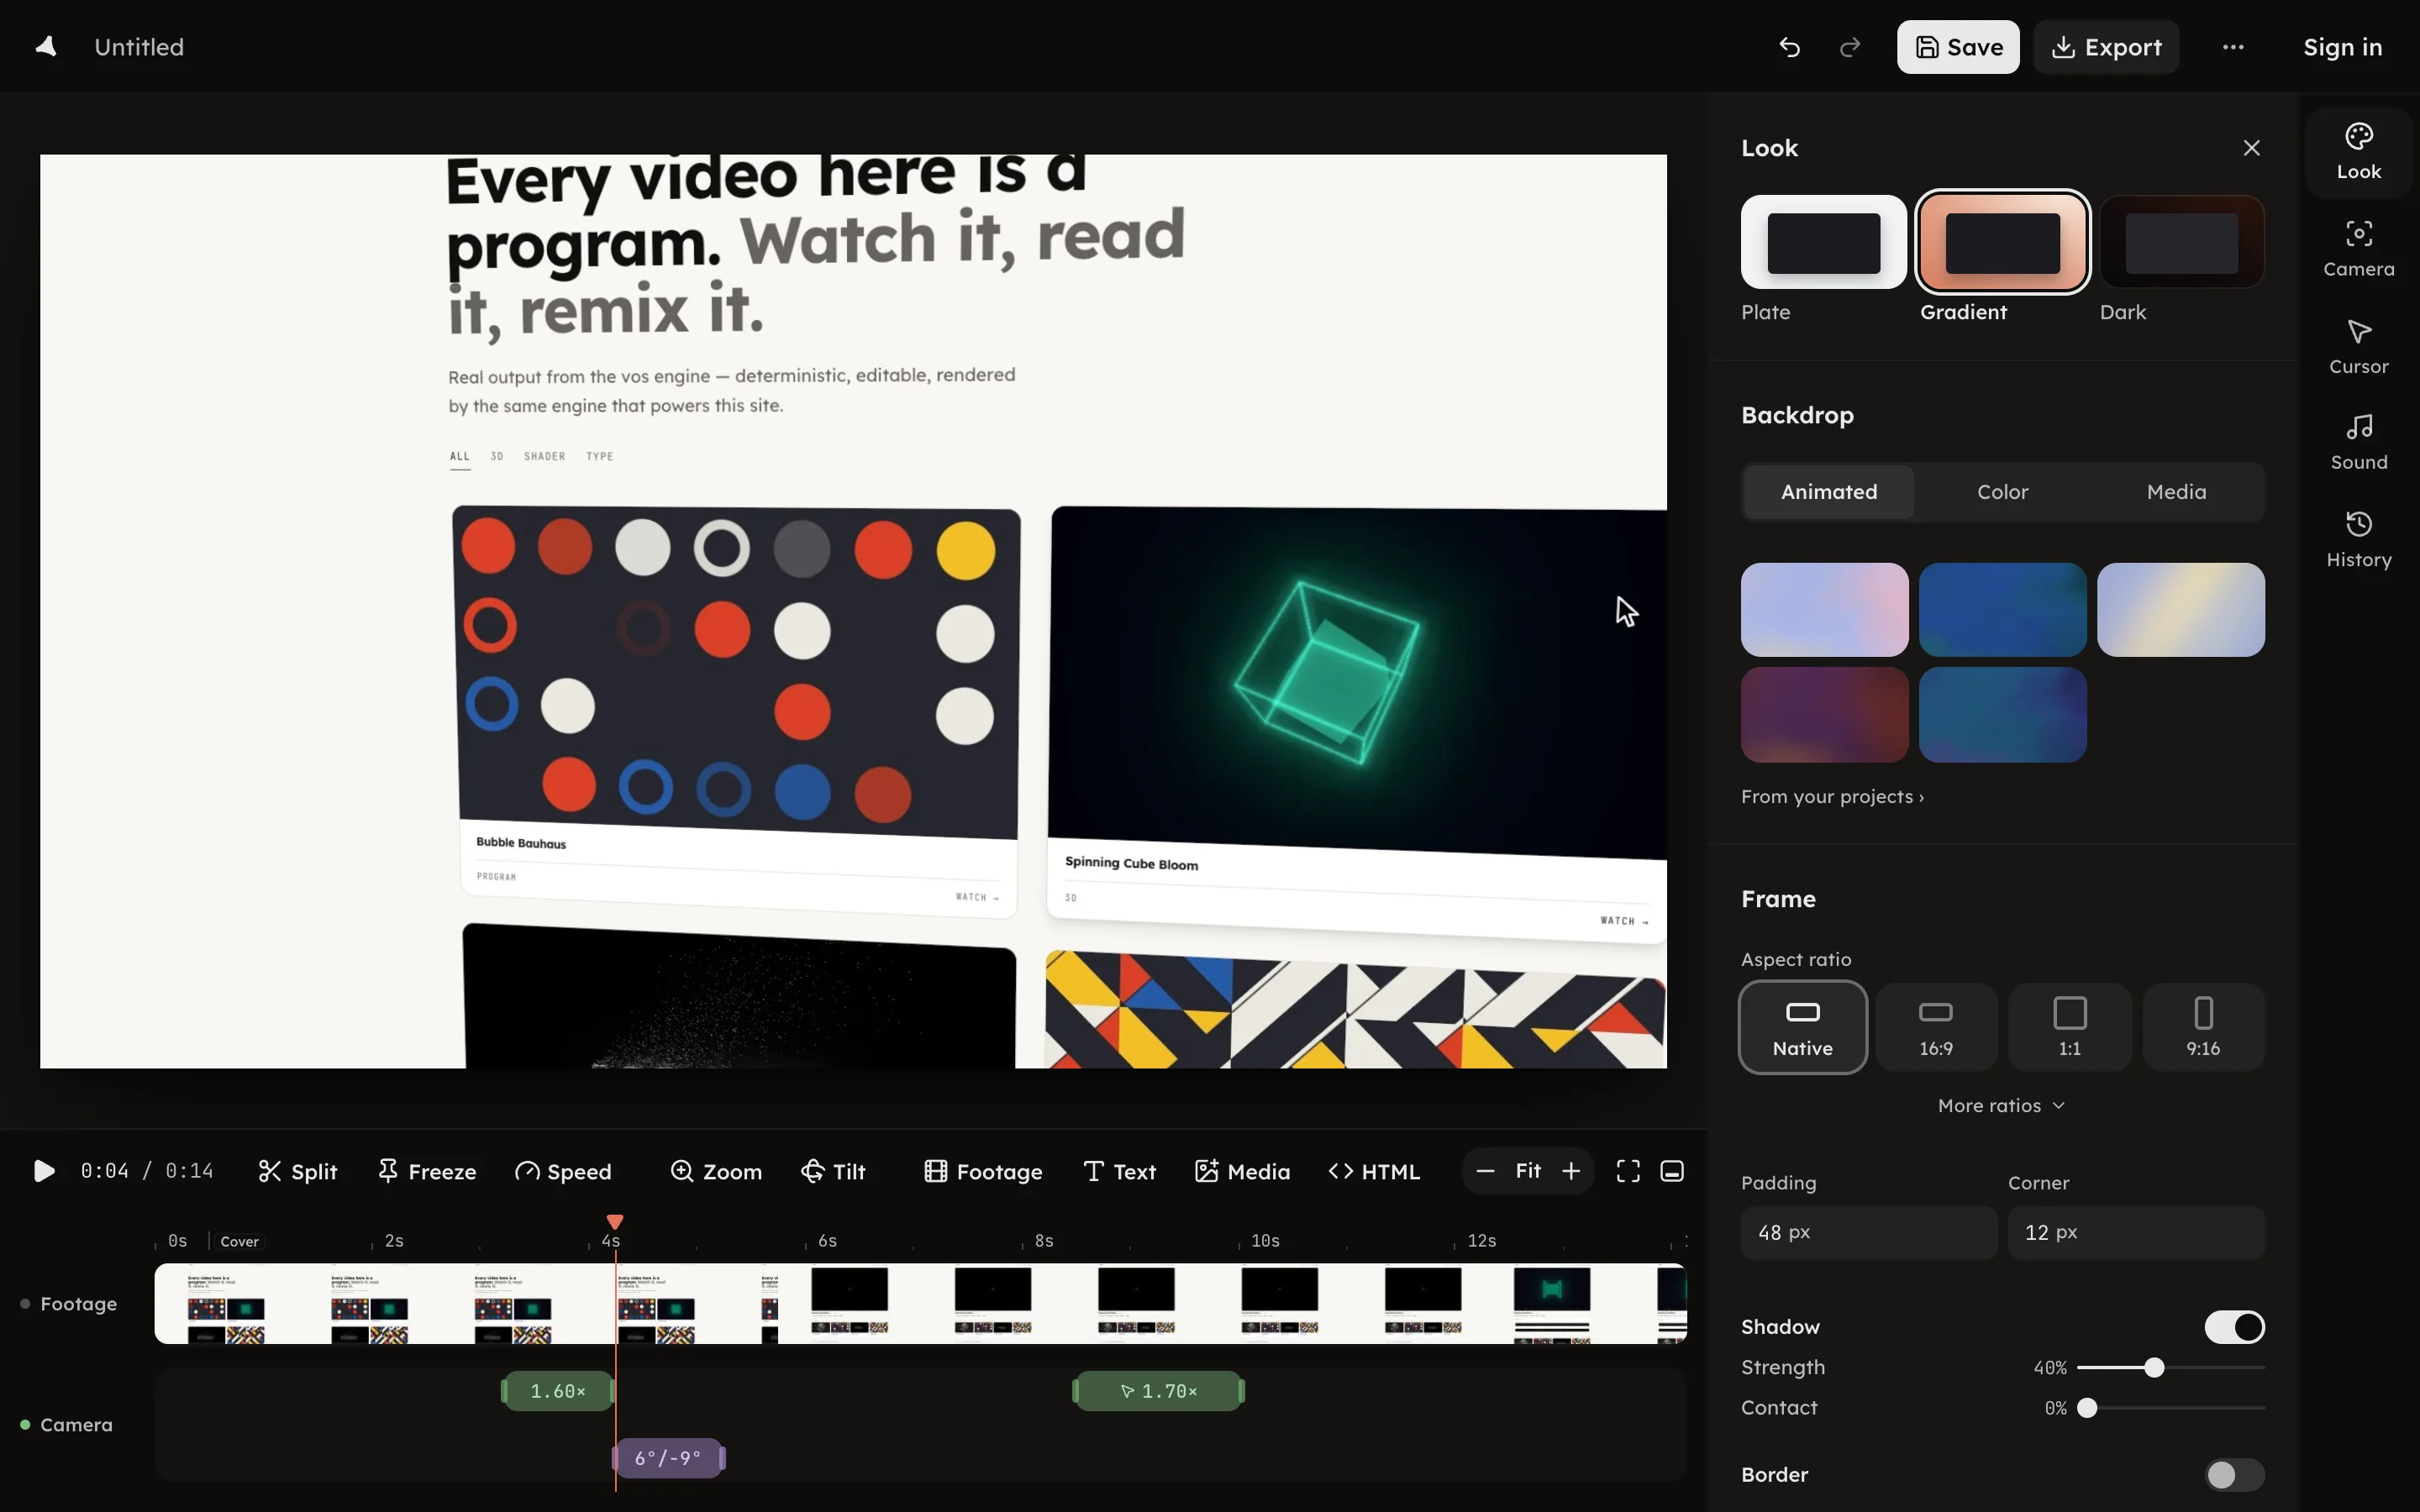Open the three-dots more options menu

2233,47
